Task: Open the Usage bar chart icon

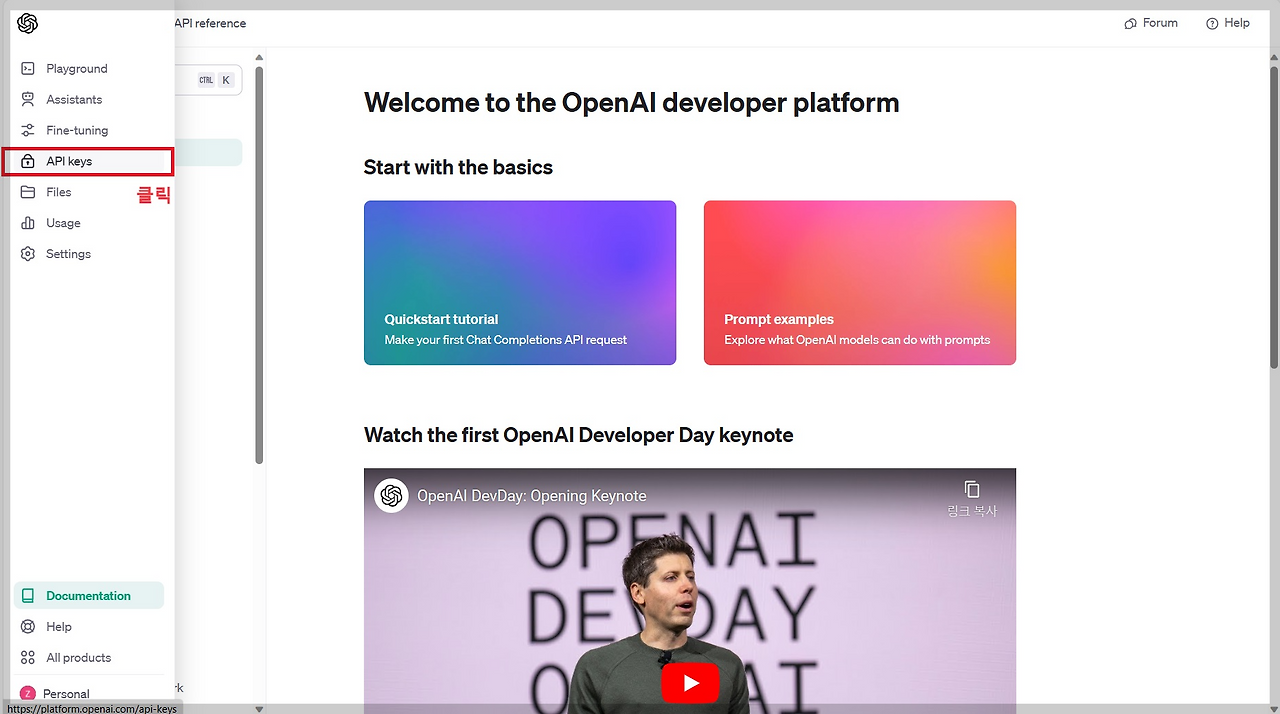Action: click(x=28, y=223)
